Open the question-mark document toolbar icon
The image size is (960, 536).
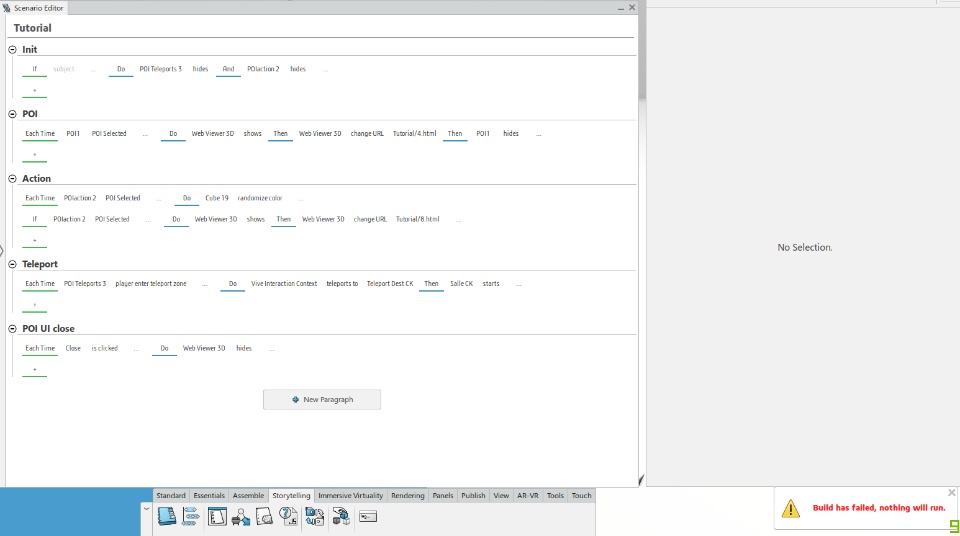pyautogui.click(x=288, y=516)
